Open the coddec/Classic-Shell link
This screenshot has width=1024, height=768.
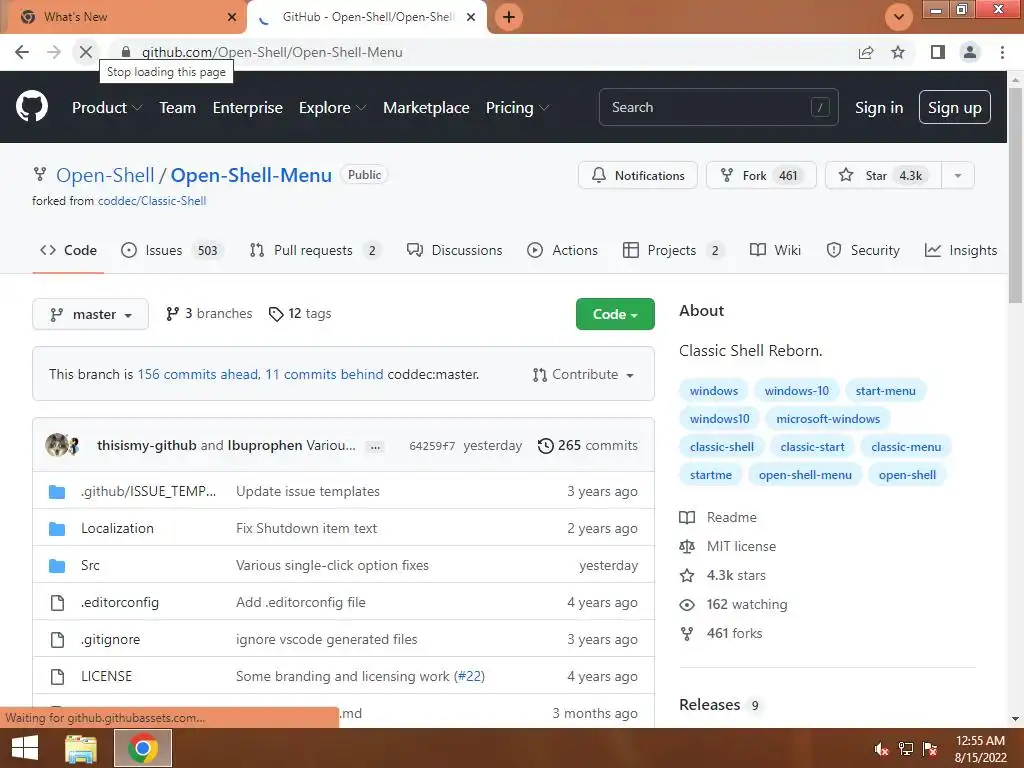coord(152,201)
